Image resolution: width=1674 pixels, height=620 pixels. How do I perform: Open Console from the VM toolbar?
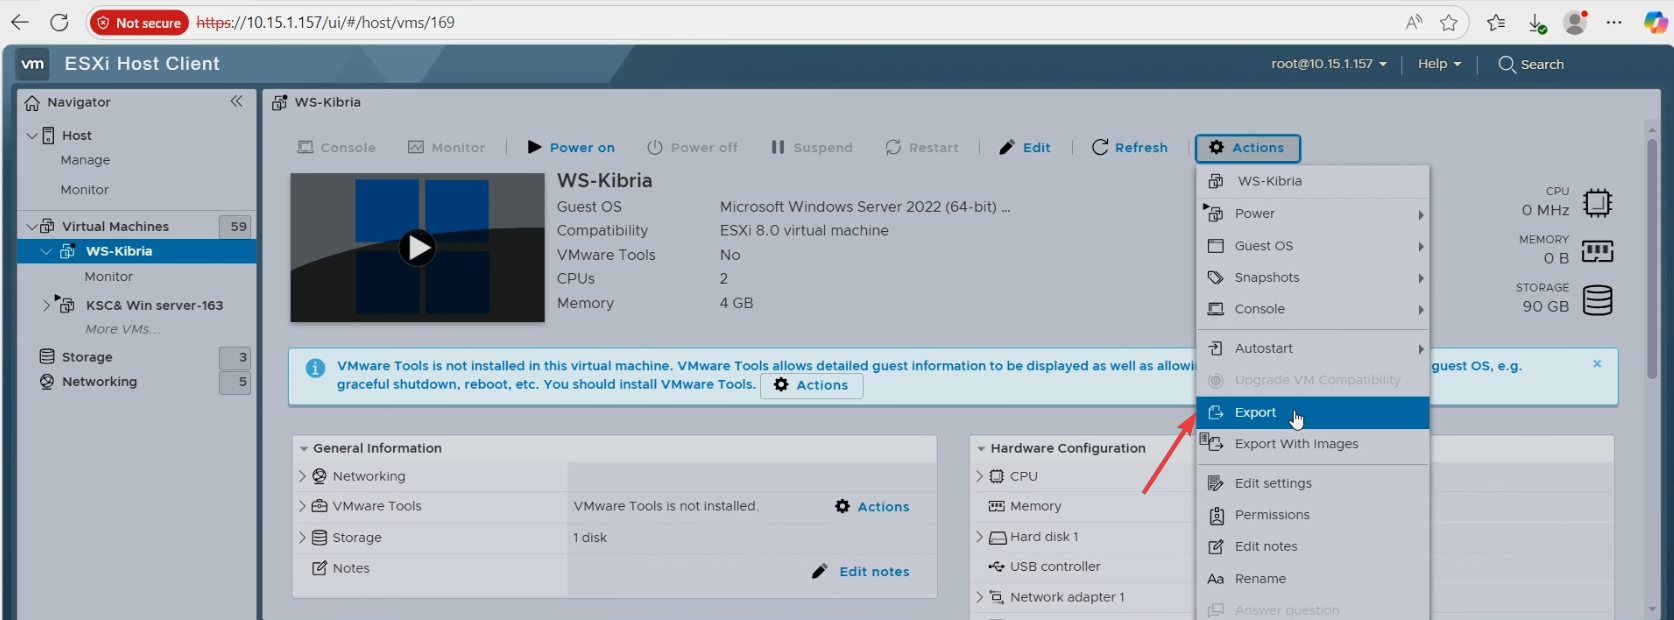337,147
